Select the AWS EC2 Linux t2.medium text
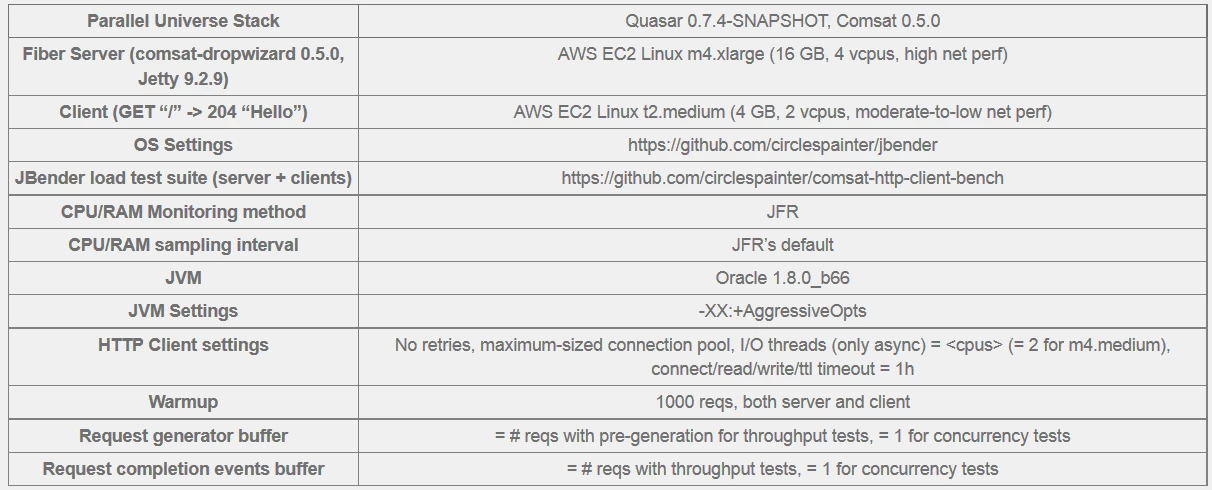The width and height of the screenshot is (1212, 490). 782,112
